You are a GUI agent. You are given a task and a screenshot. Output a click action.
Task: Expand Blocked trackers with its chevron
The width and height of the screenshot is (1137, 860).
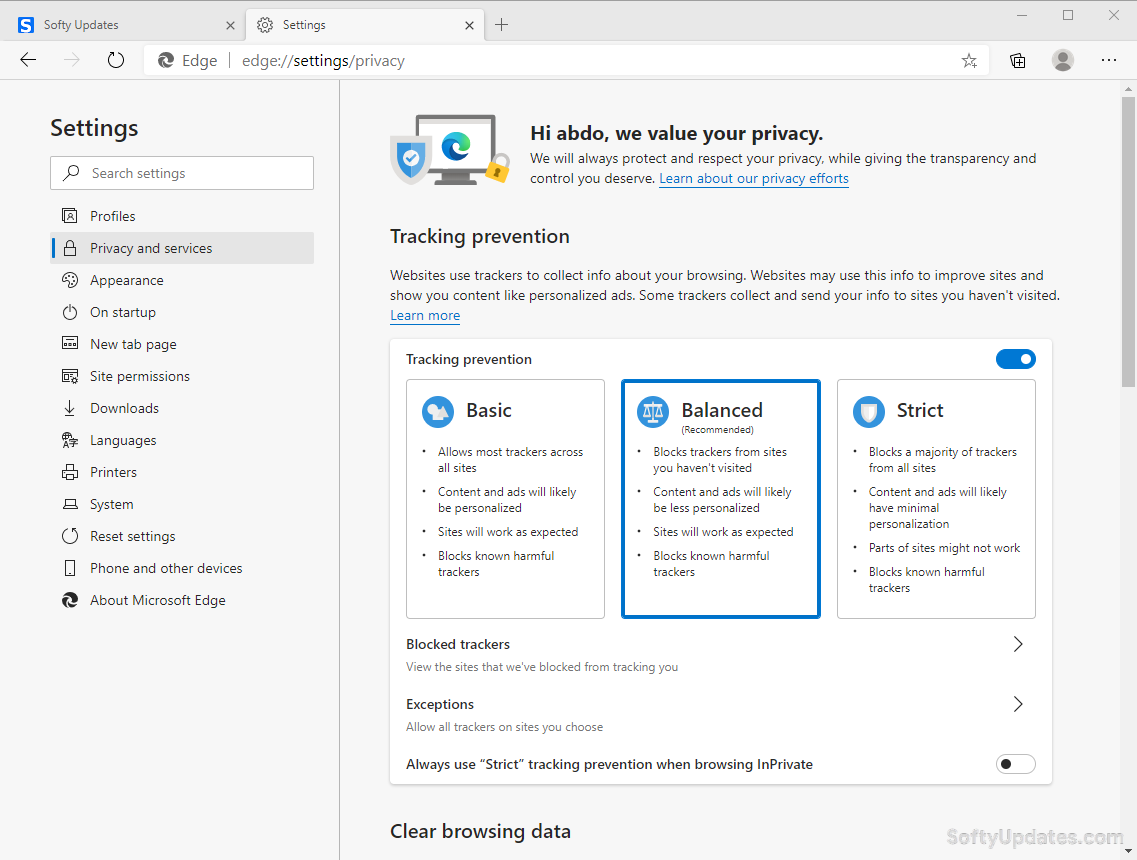1018,644
